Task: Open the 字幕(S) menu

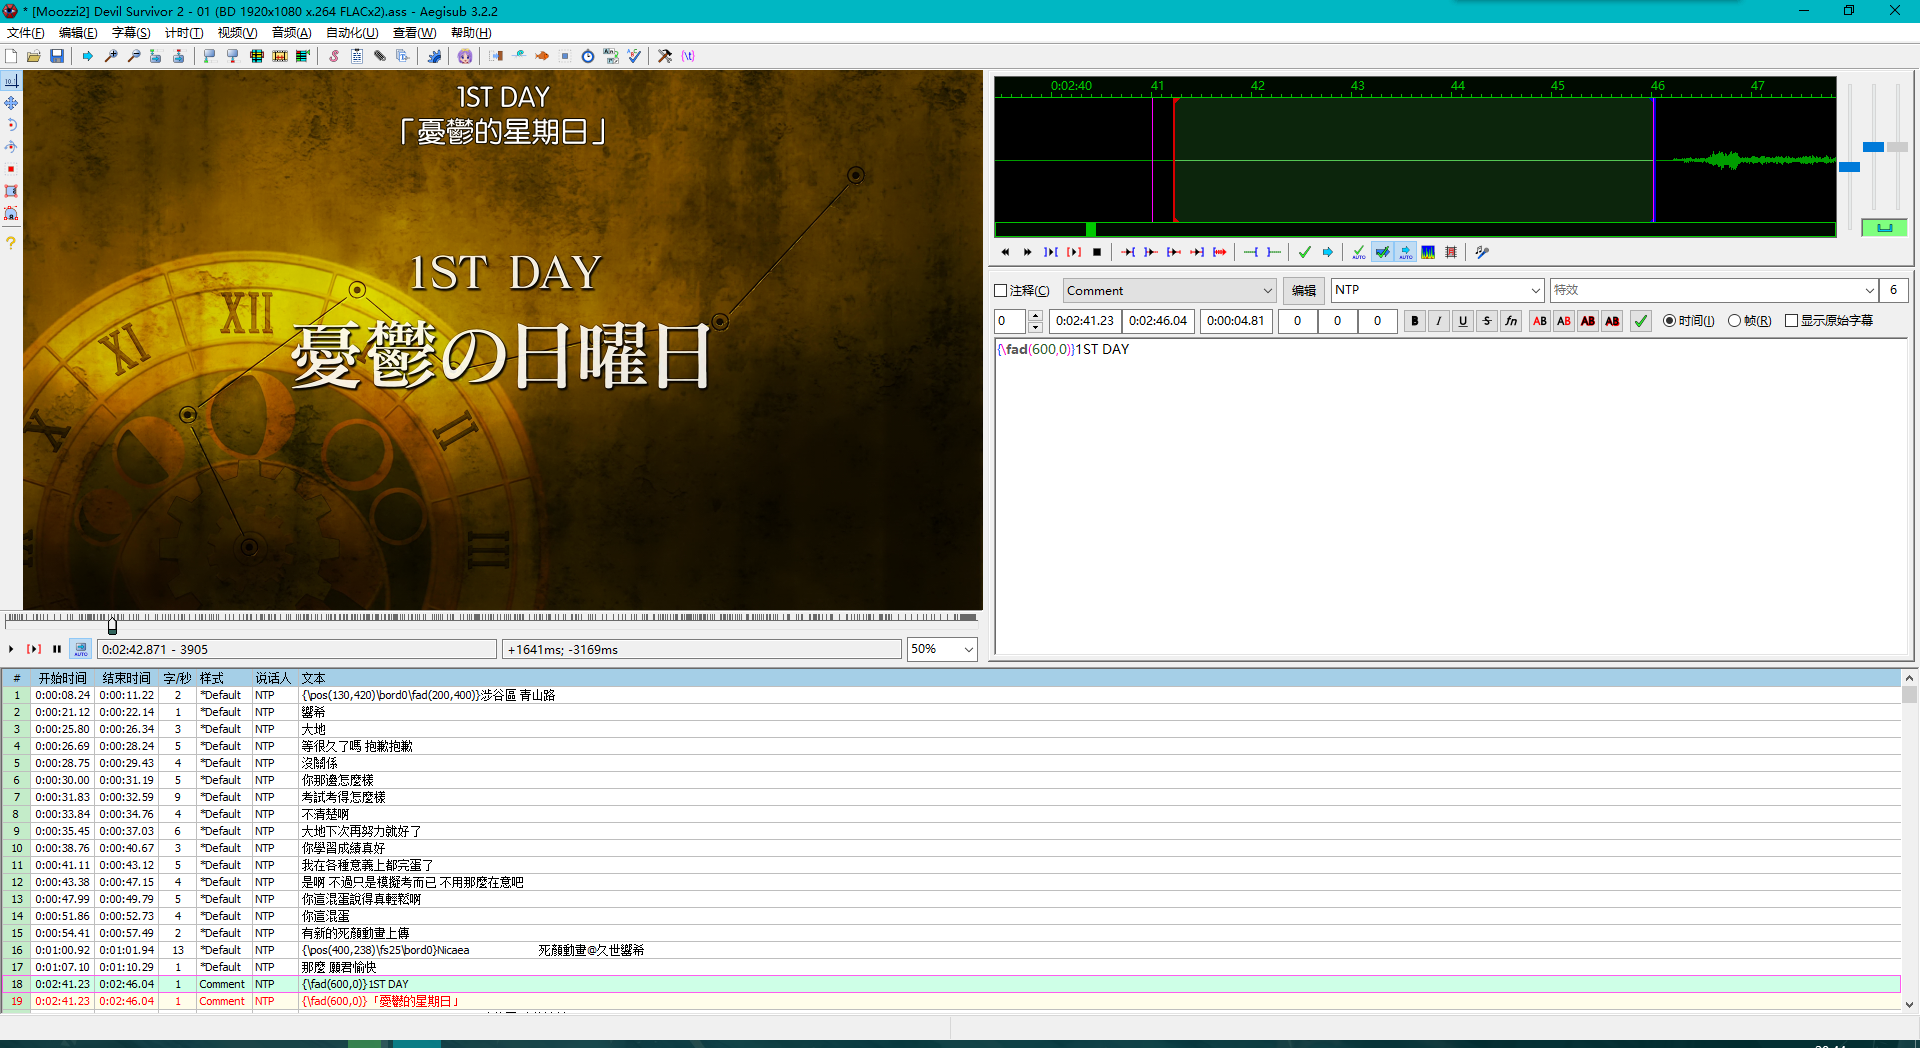Action: [131, 33]
